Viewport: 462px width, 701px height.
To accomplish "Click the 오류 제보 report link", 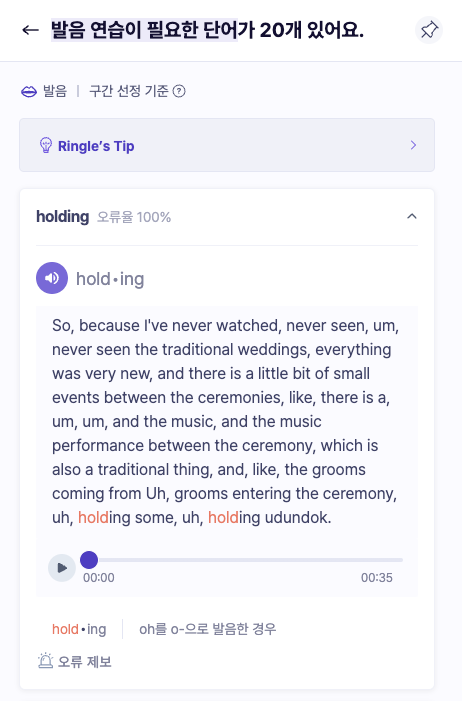I will tap(85, 661).
